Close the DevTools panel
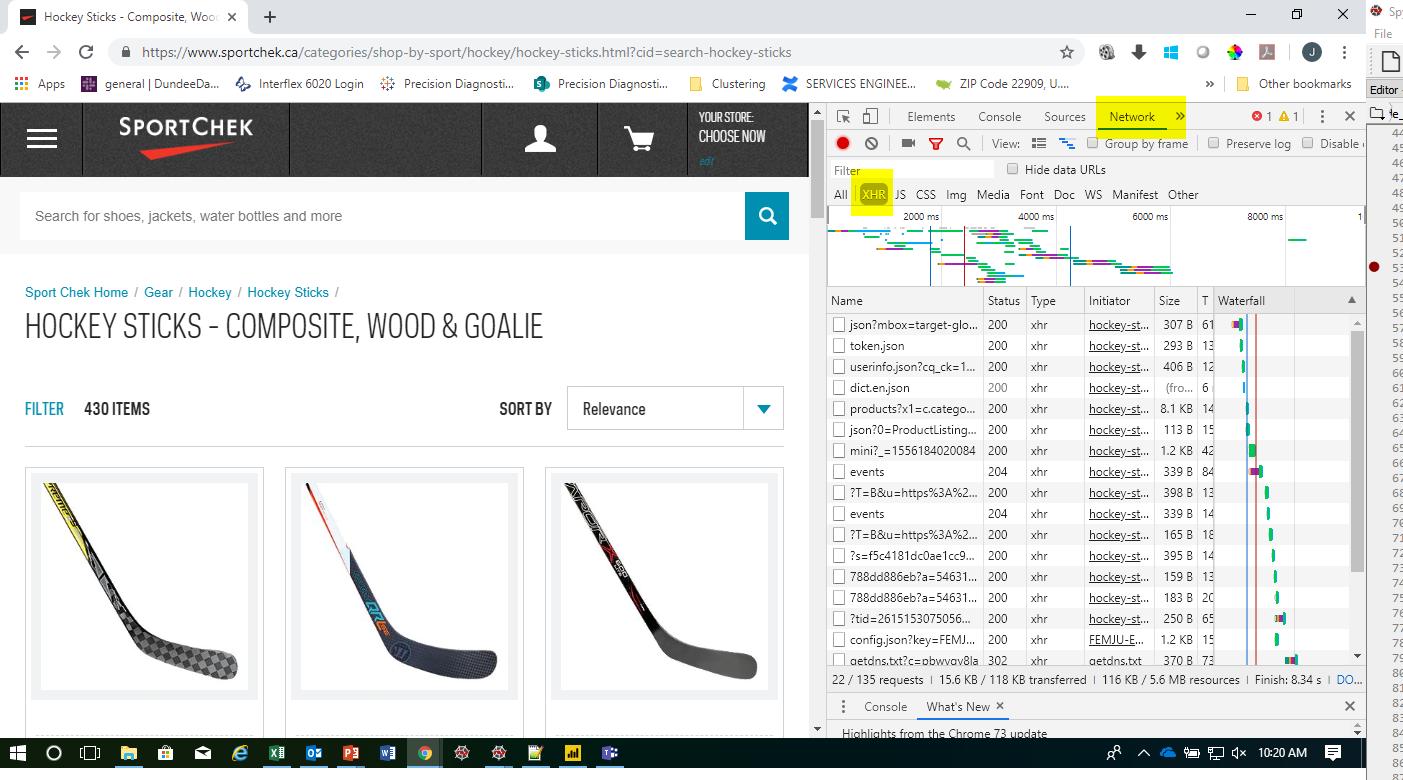Image resolution: width=1403 pixels, height=780 pixels. 1349,117
